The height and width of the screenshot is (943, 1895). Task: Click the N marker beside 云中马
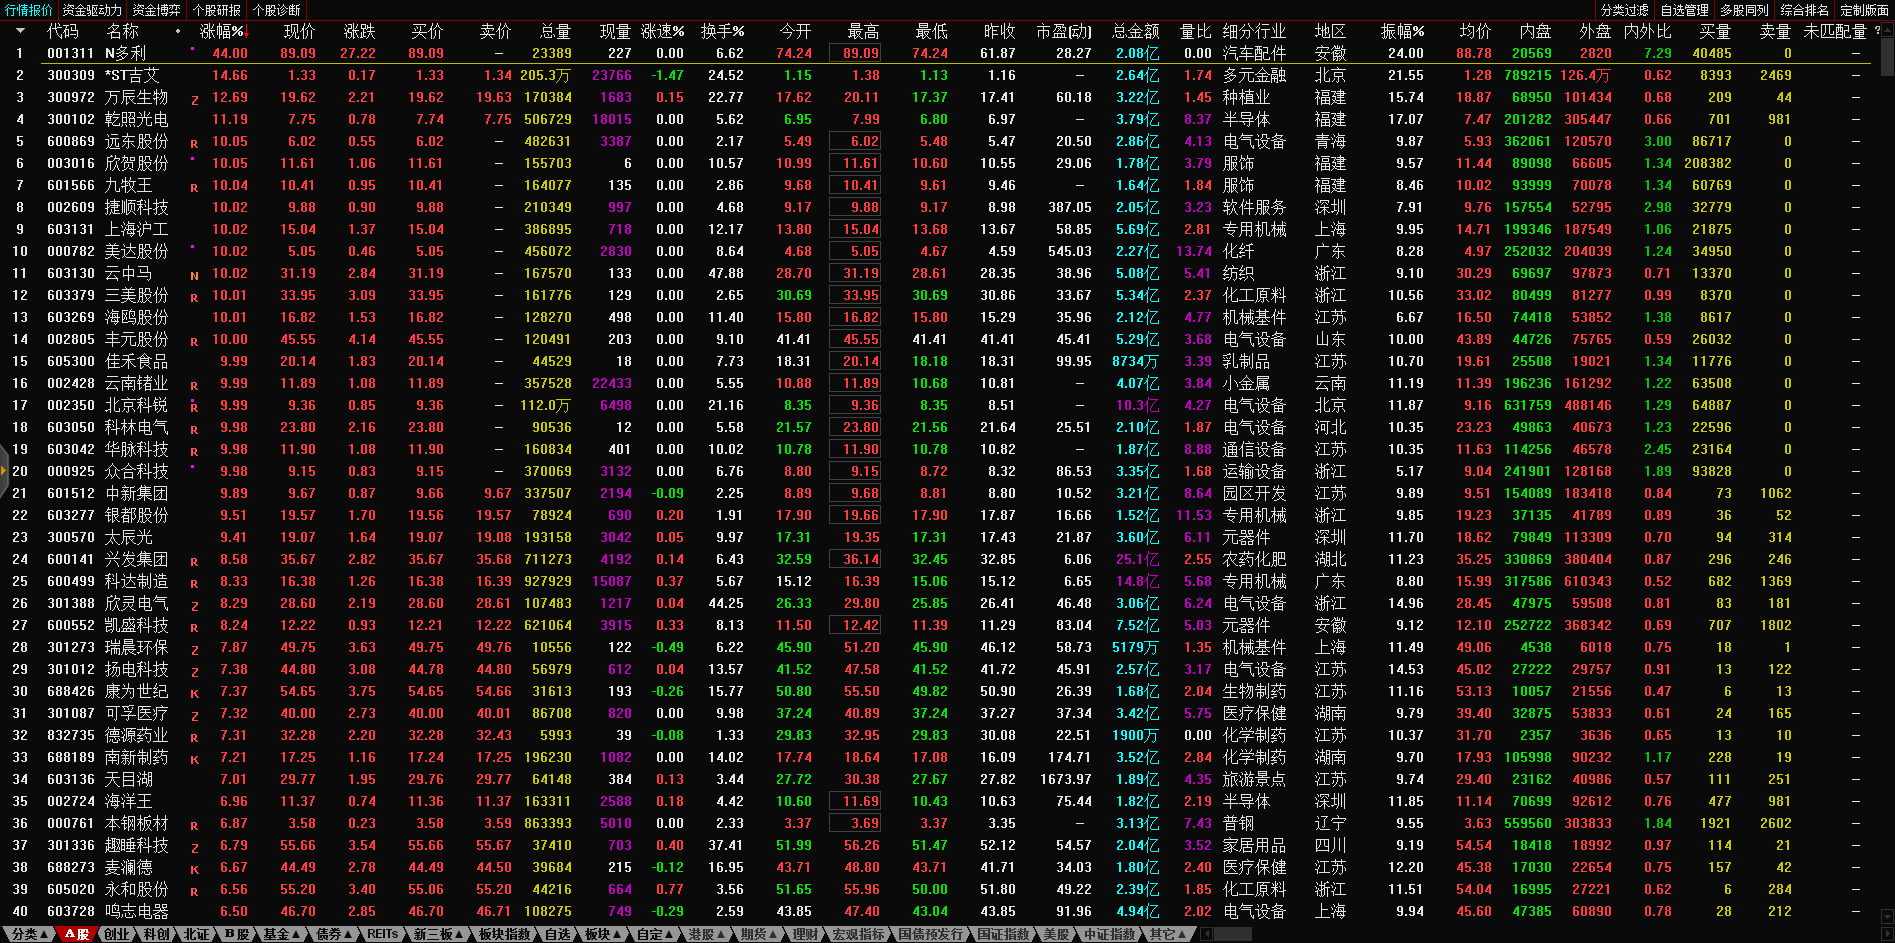click(x=194, y=275)
